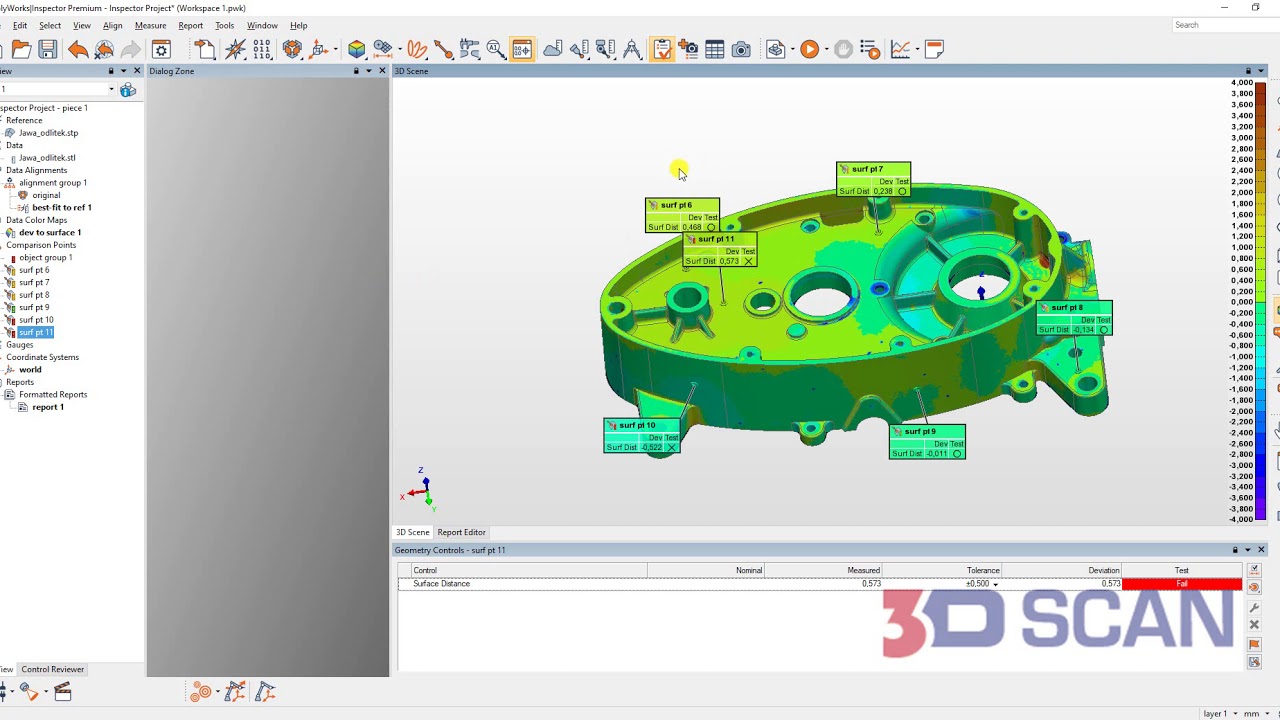This screenshot has width=1280, height=720.
Task: Open the dropdown arrow next to the Play icon
Action: point(826,49)
